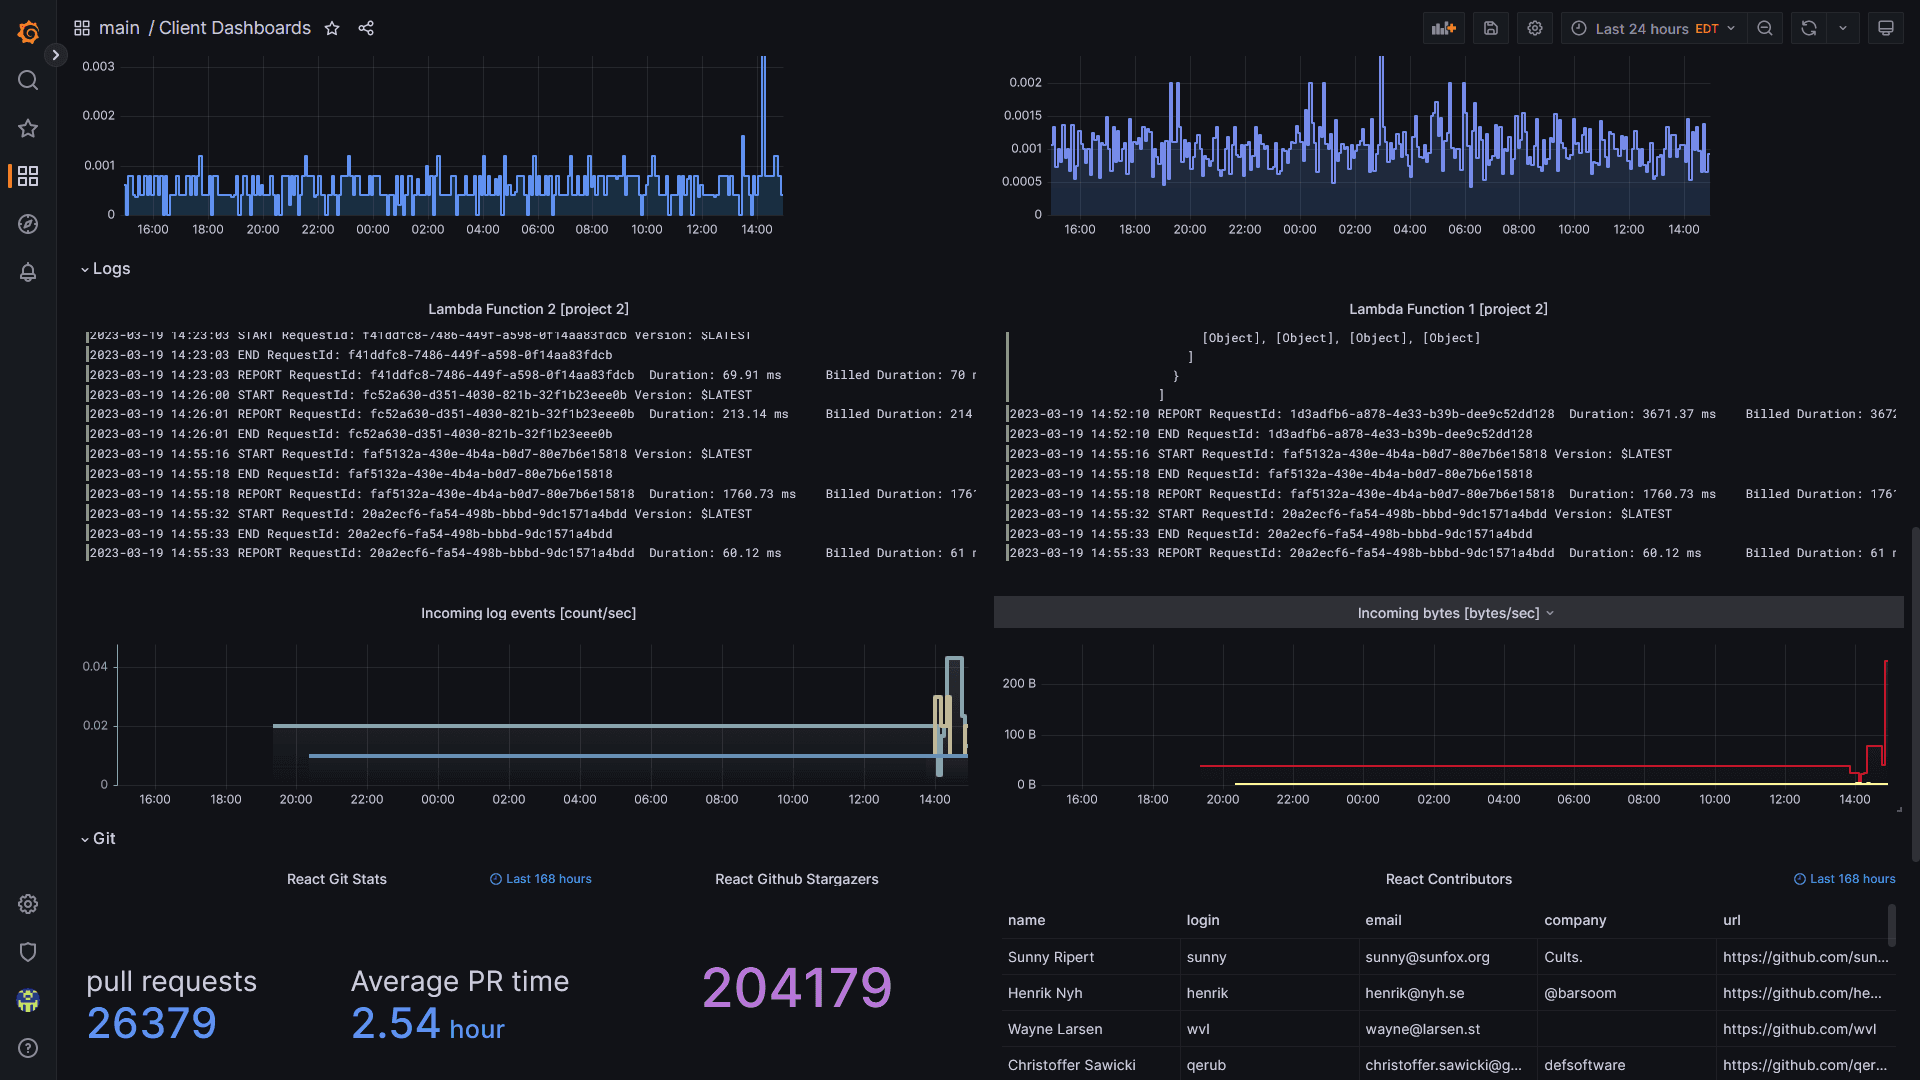Refresh dashboard with refresh icon
Image resolution: width=1920 pixels, height=1080 pixels.
click(1809, 28)
